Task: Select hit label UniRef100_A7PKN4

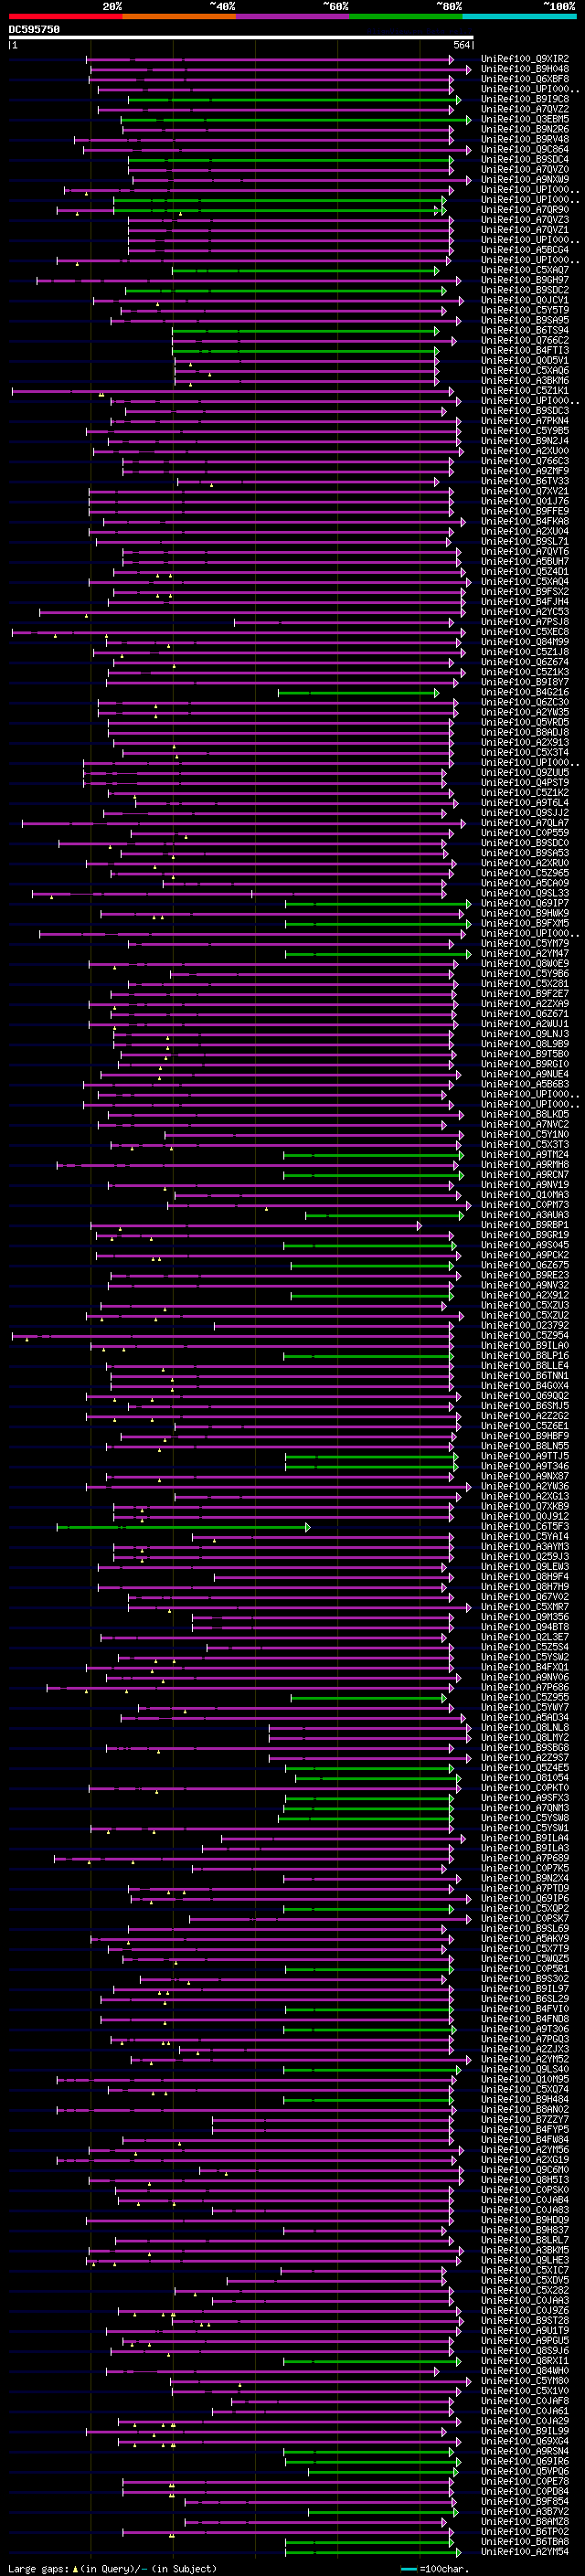Action: (525, 421)
